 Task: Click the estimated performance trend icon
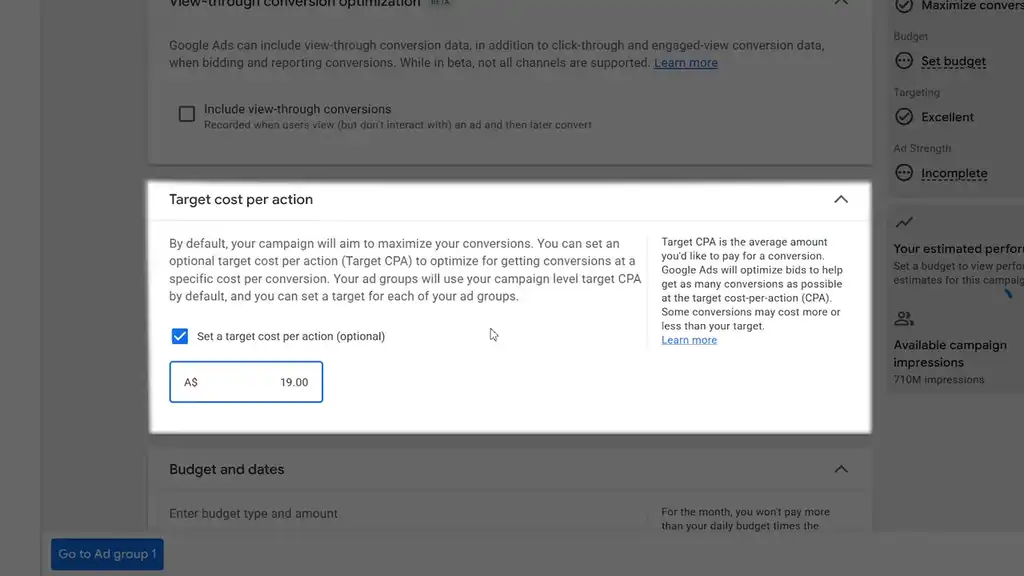904,222
